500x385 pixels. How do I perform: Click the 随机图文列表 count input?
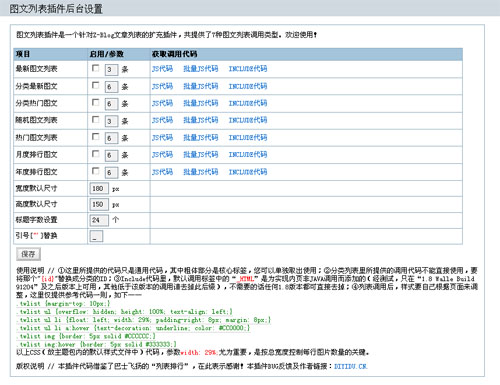(111, 121)
